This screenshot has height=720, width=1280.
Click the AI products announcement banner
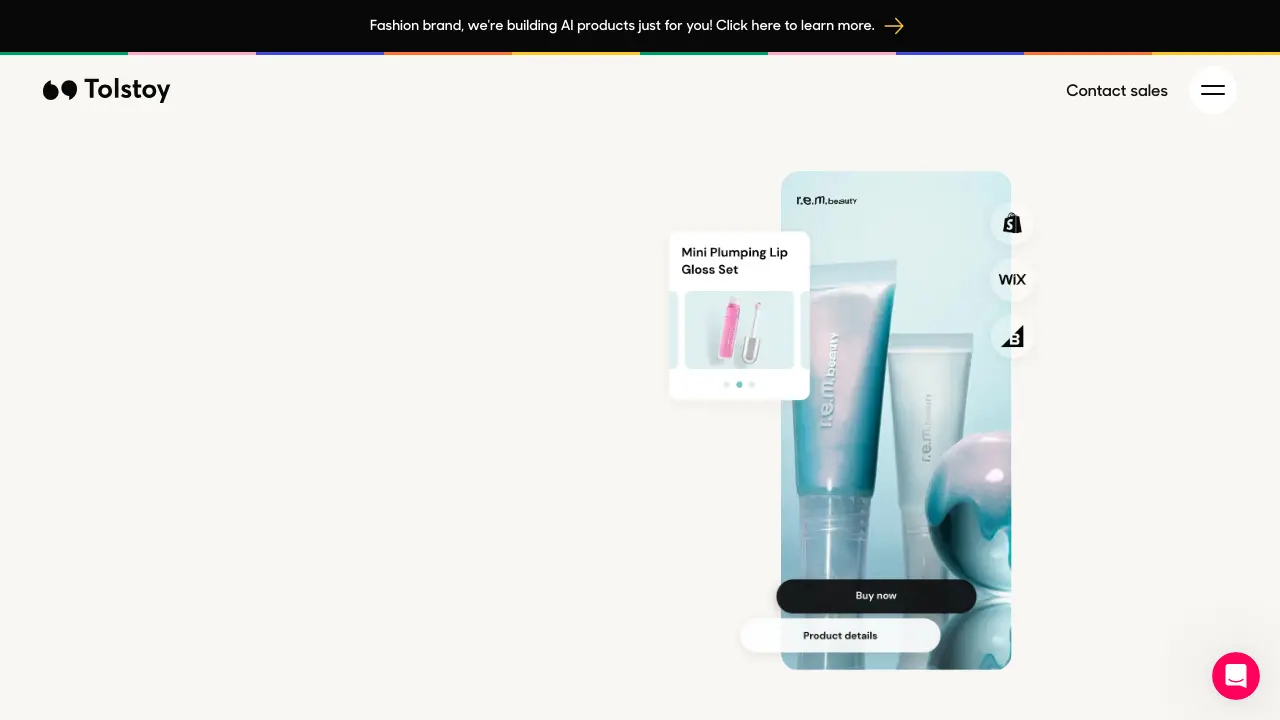tap(640, 25)
